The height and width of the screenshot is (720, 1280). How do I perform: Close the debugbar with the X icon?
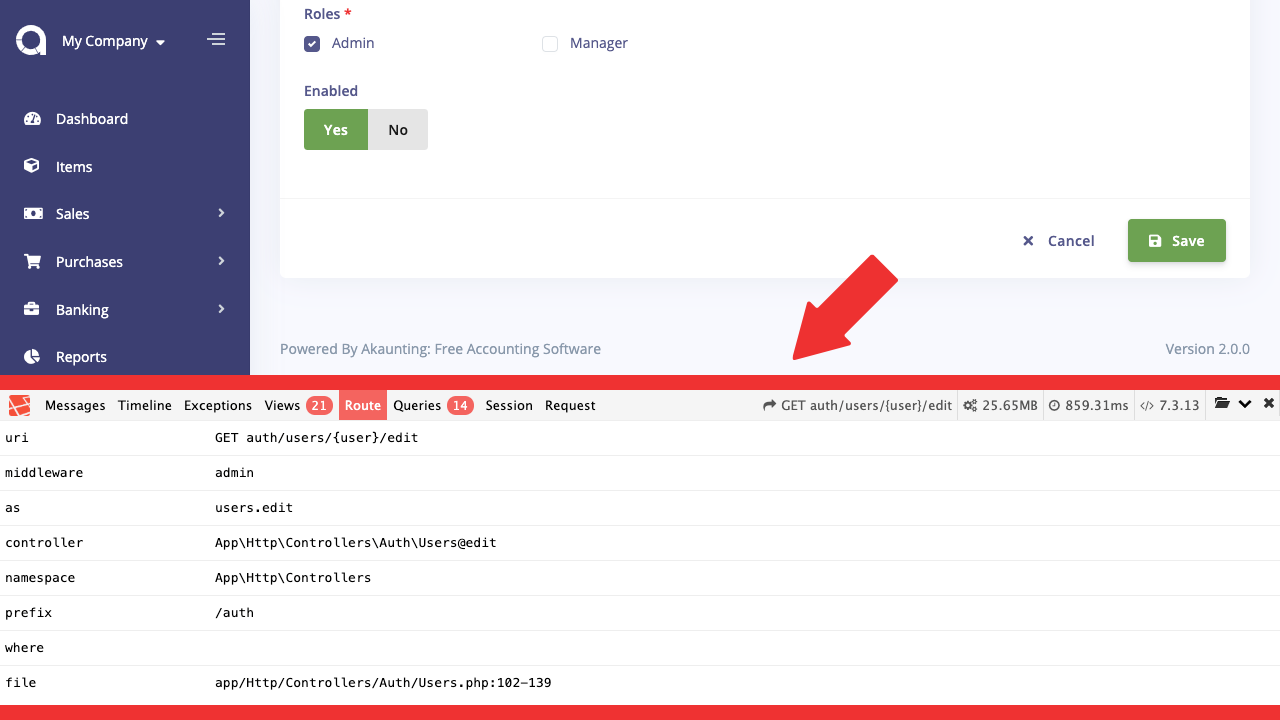tap(1269, 404)
